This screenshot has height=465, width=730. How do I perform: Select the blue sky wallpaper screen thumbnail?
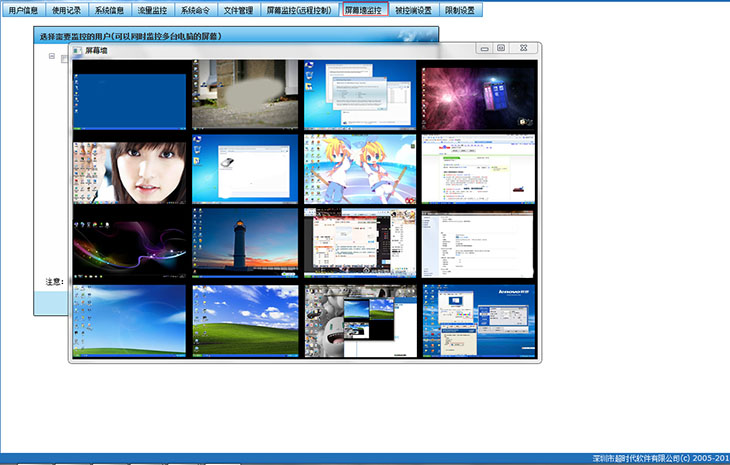(129, 321)
